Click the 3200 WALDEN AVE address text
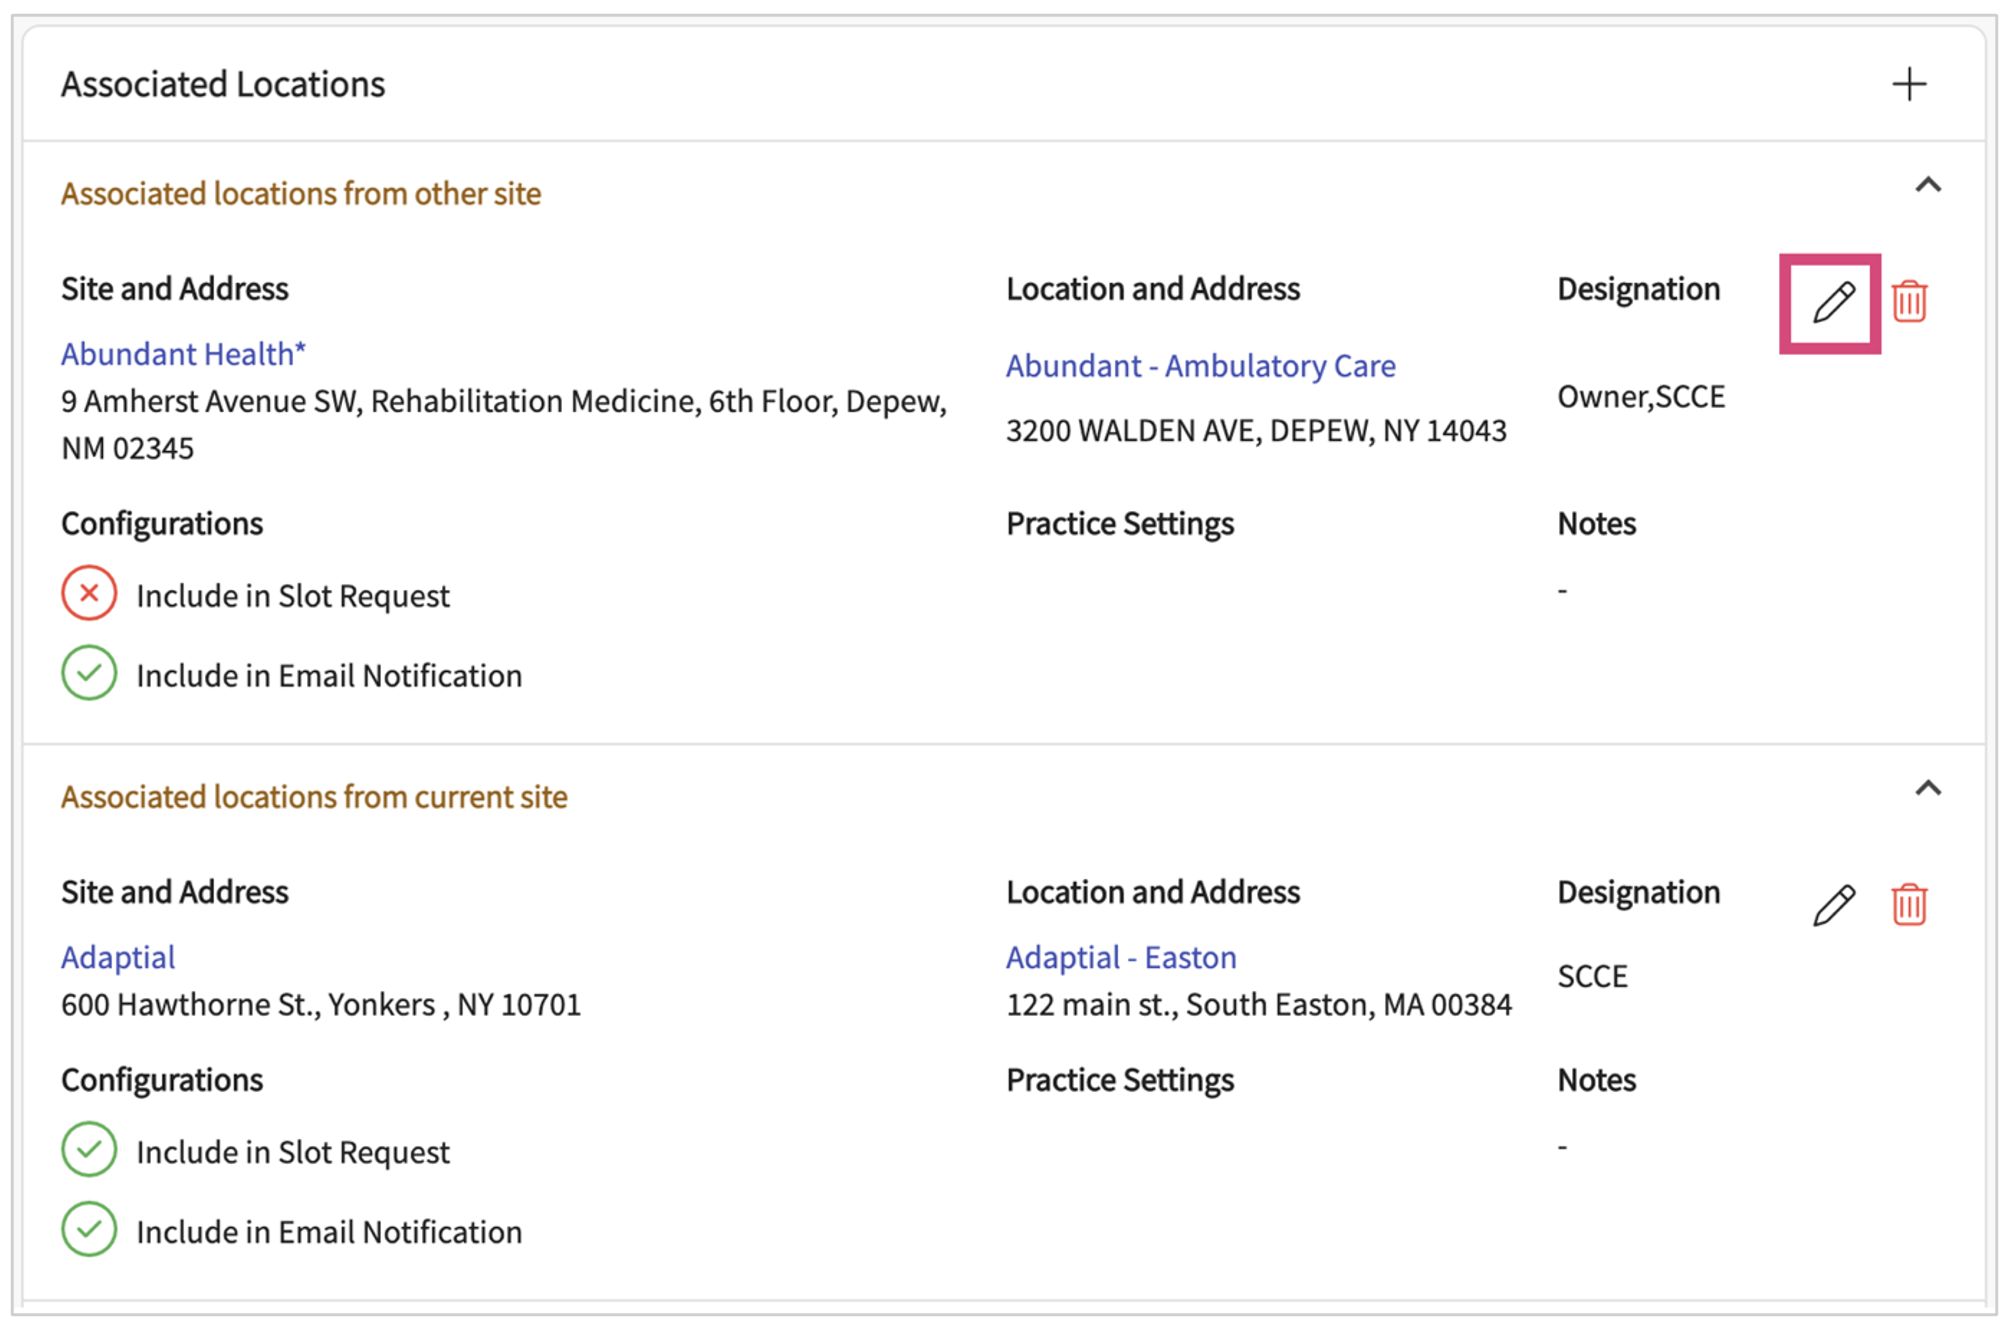Viewport: 2010px width, 1328px height. 1256,431
